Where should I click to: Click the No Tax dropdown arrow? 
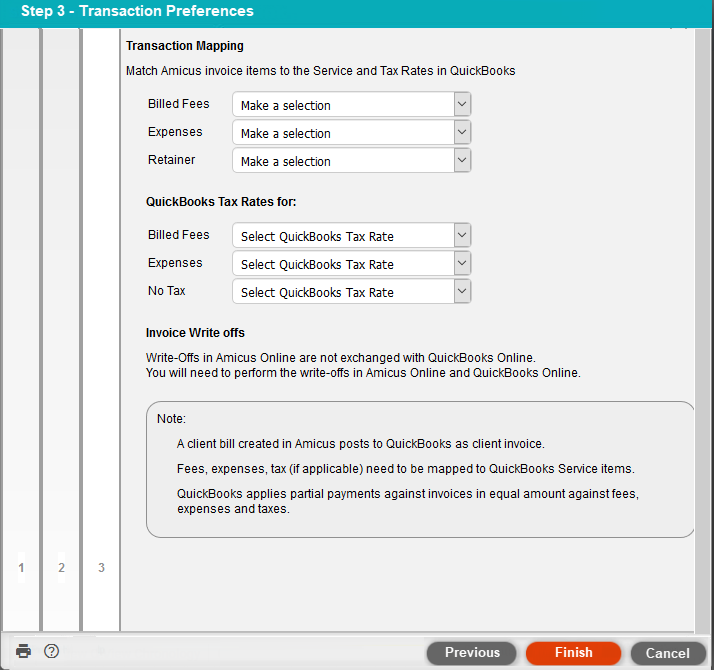pyautogui.click(x=461, y=292)
